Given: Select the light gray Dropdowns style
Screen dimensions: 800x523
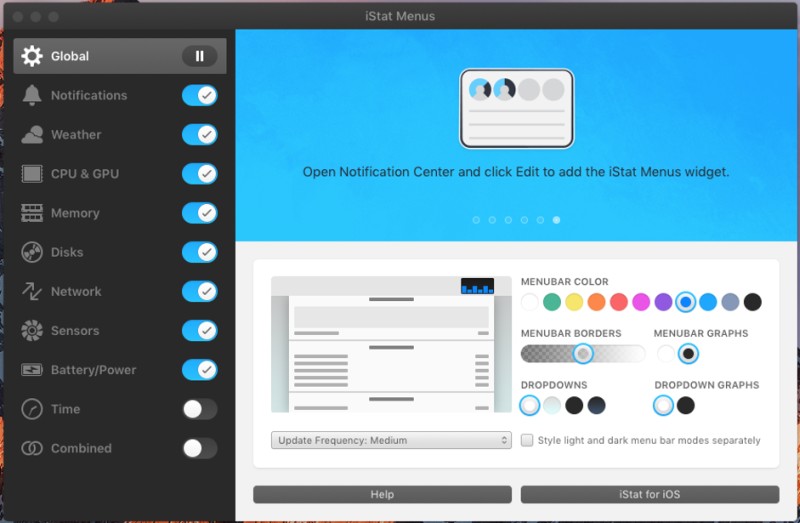Looking at the screenshot, I should tap(552, 406).
